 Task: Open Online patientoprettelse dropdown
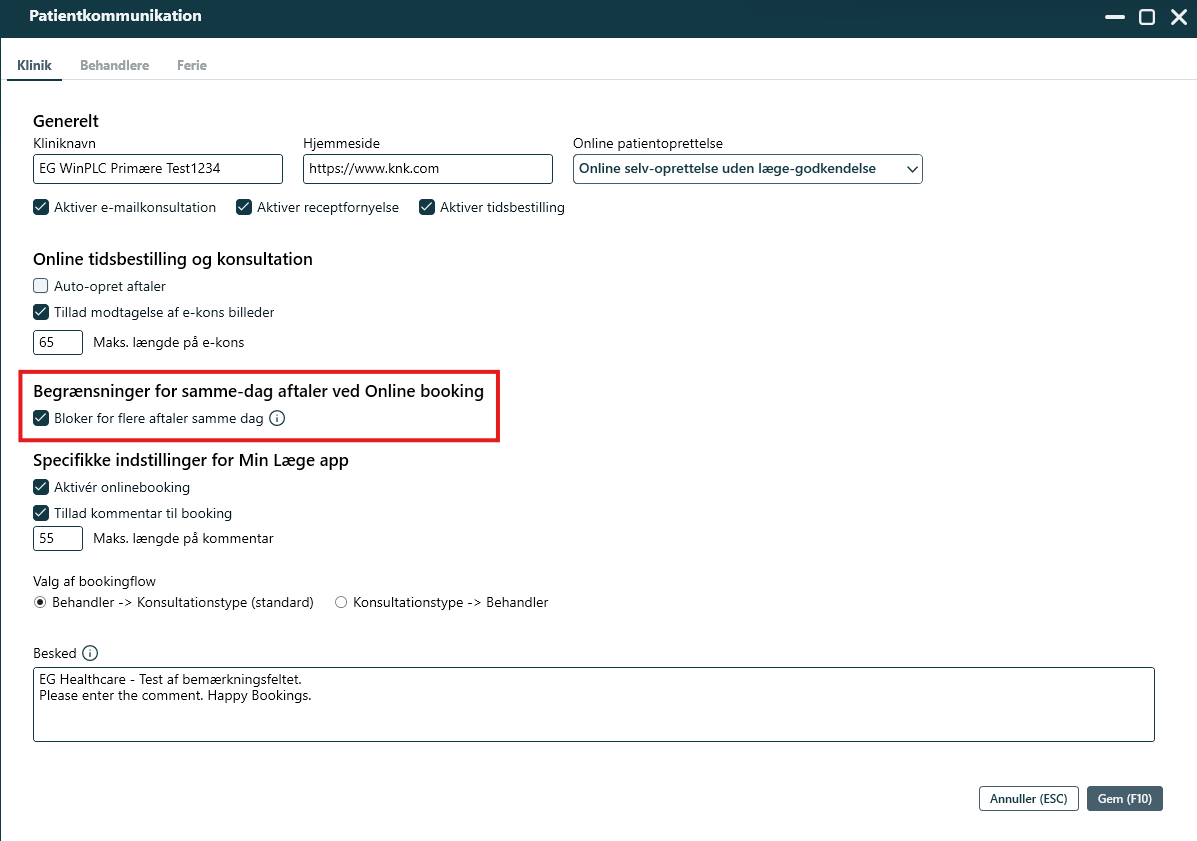click(747, 169)
